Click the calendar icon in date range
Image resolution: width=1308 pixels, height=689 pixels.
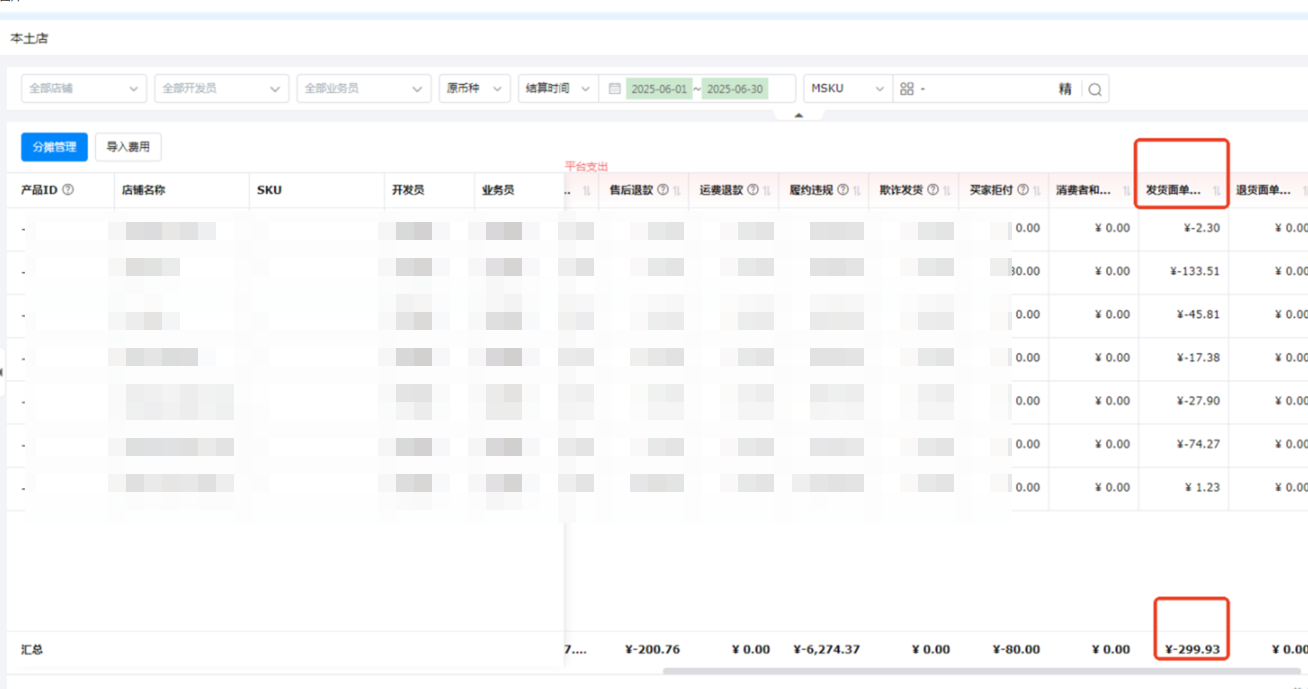[614, 89]
